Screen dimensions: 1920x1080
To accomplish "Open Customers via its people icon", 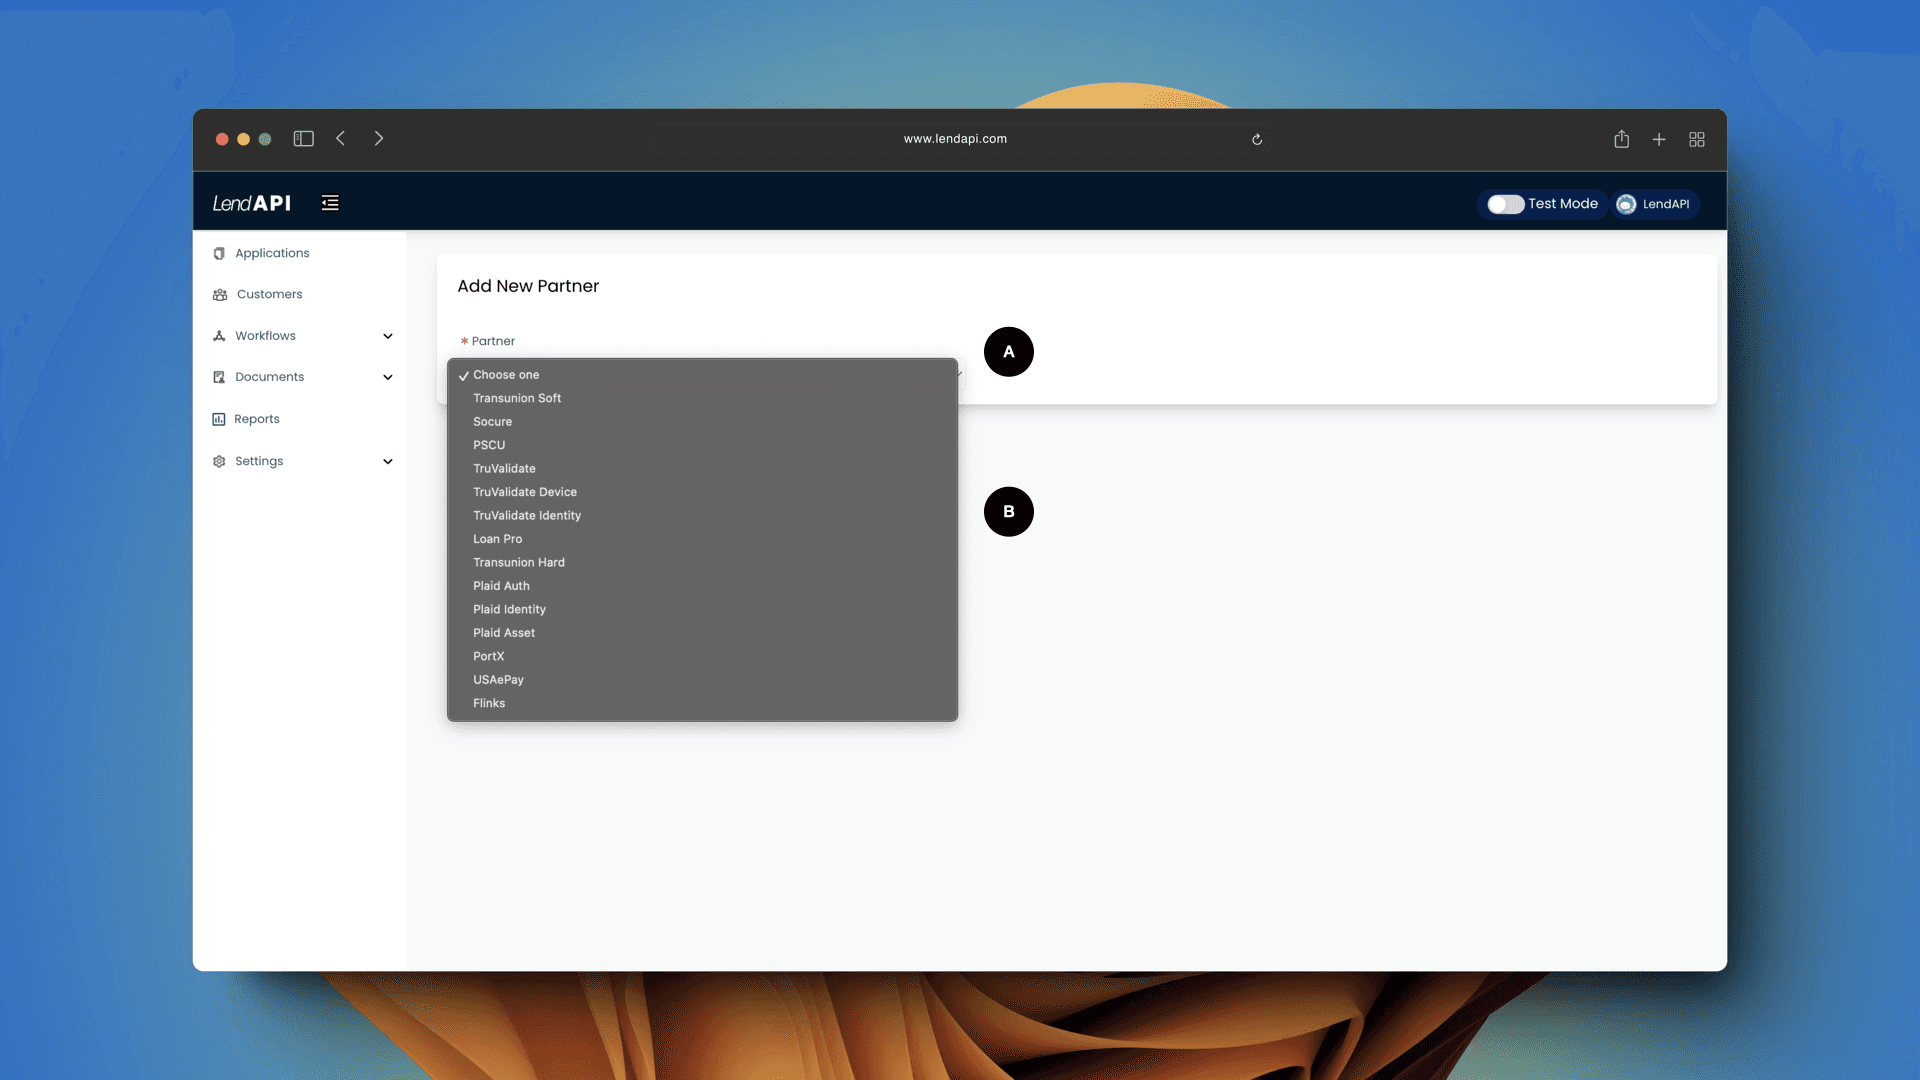I will [x=219, y=294].
